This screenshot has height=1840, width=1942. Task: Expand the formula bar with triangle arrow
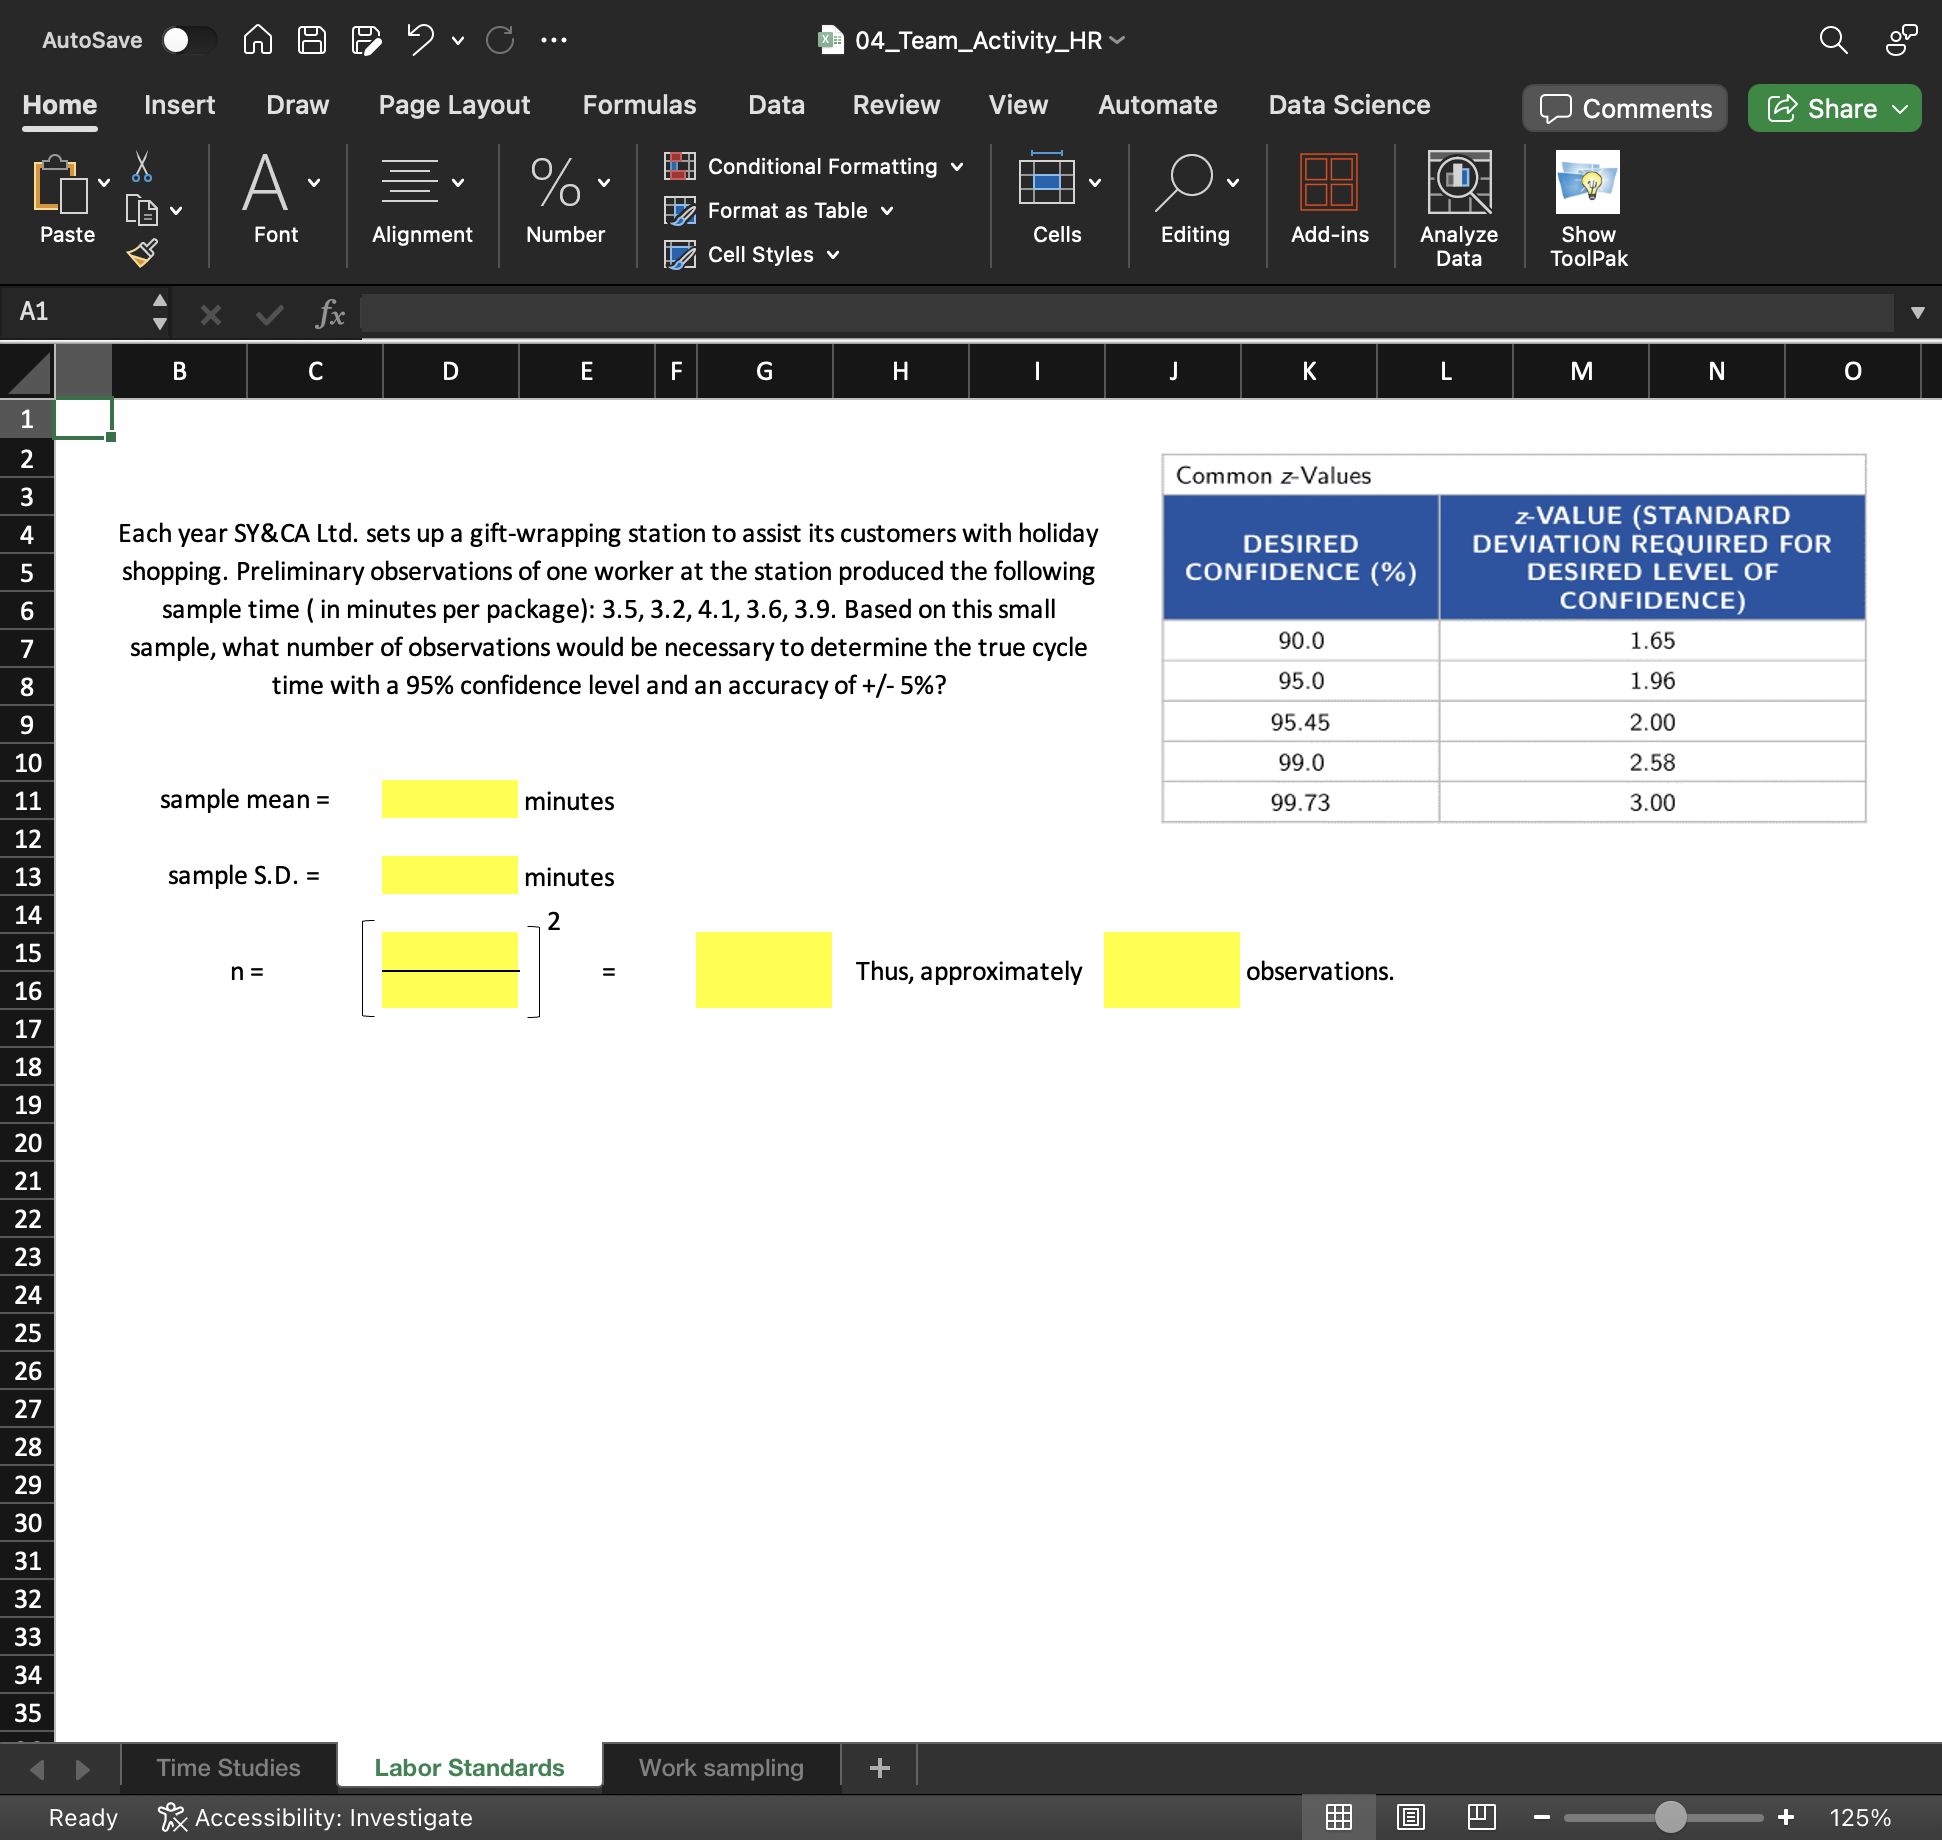click(x=1917, y=313)
